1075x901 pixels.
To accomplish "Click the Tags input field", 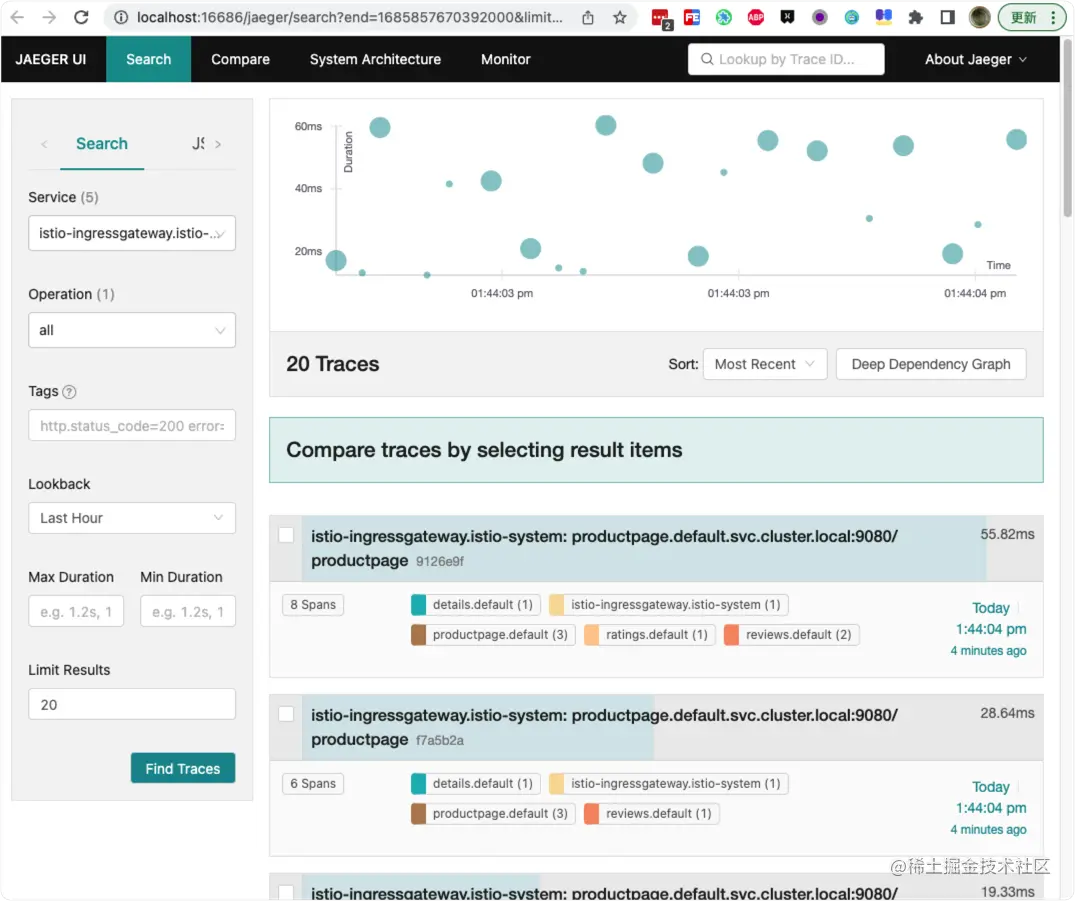I will [132, 425].
